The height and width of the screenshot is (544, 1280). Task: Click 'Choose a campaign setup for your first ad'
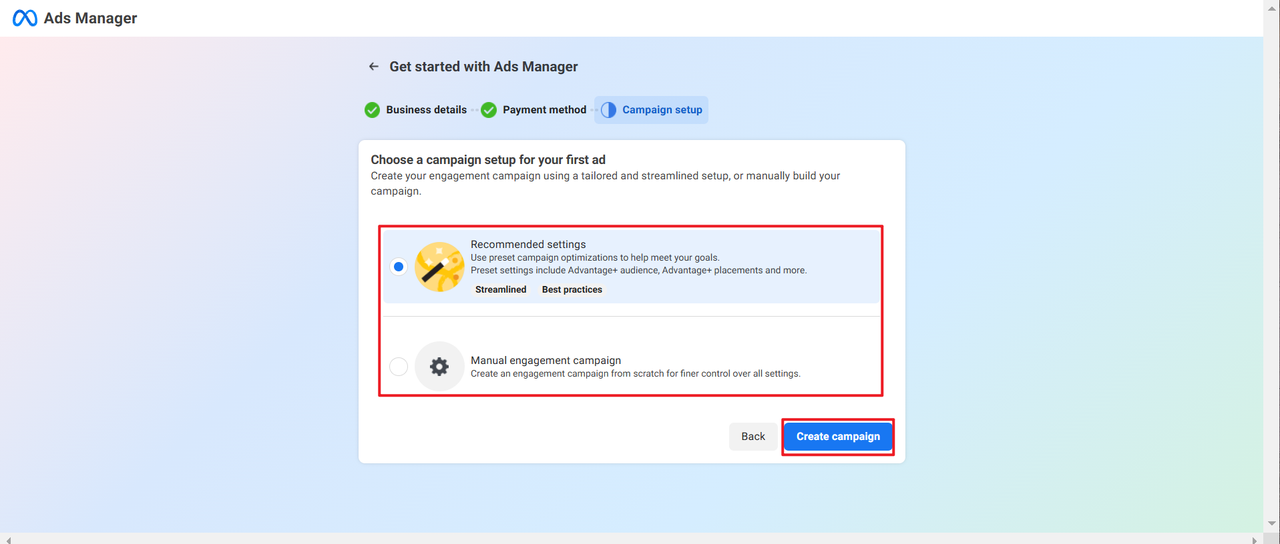488,159
